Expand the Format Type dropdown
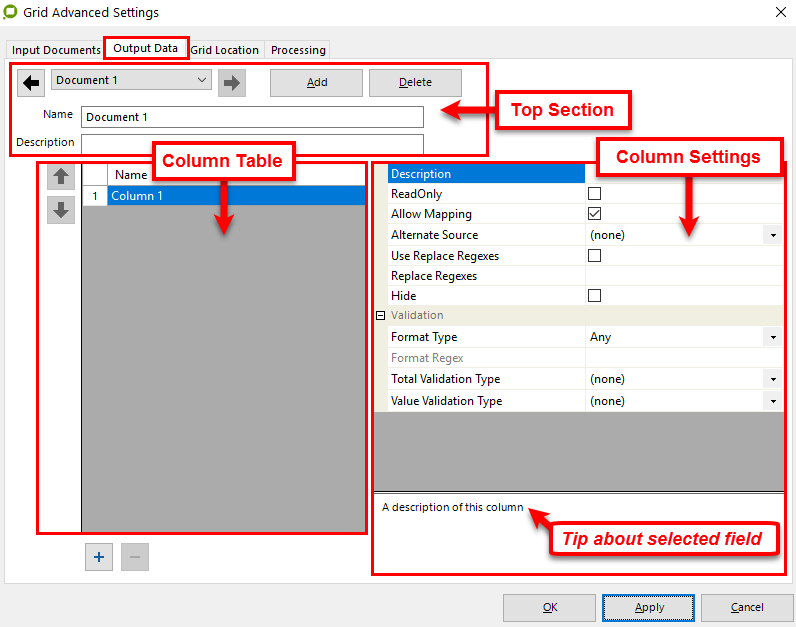This screenshot has height=627, width=796. click(774, 338)
